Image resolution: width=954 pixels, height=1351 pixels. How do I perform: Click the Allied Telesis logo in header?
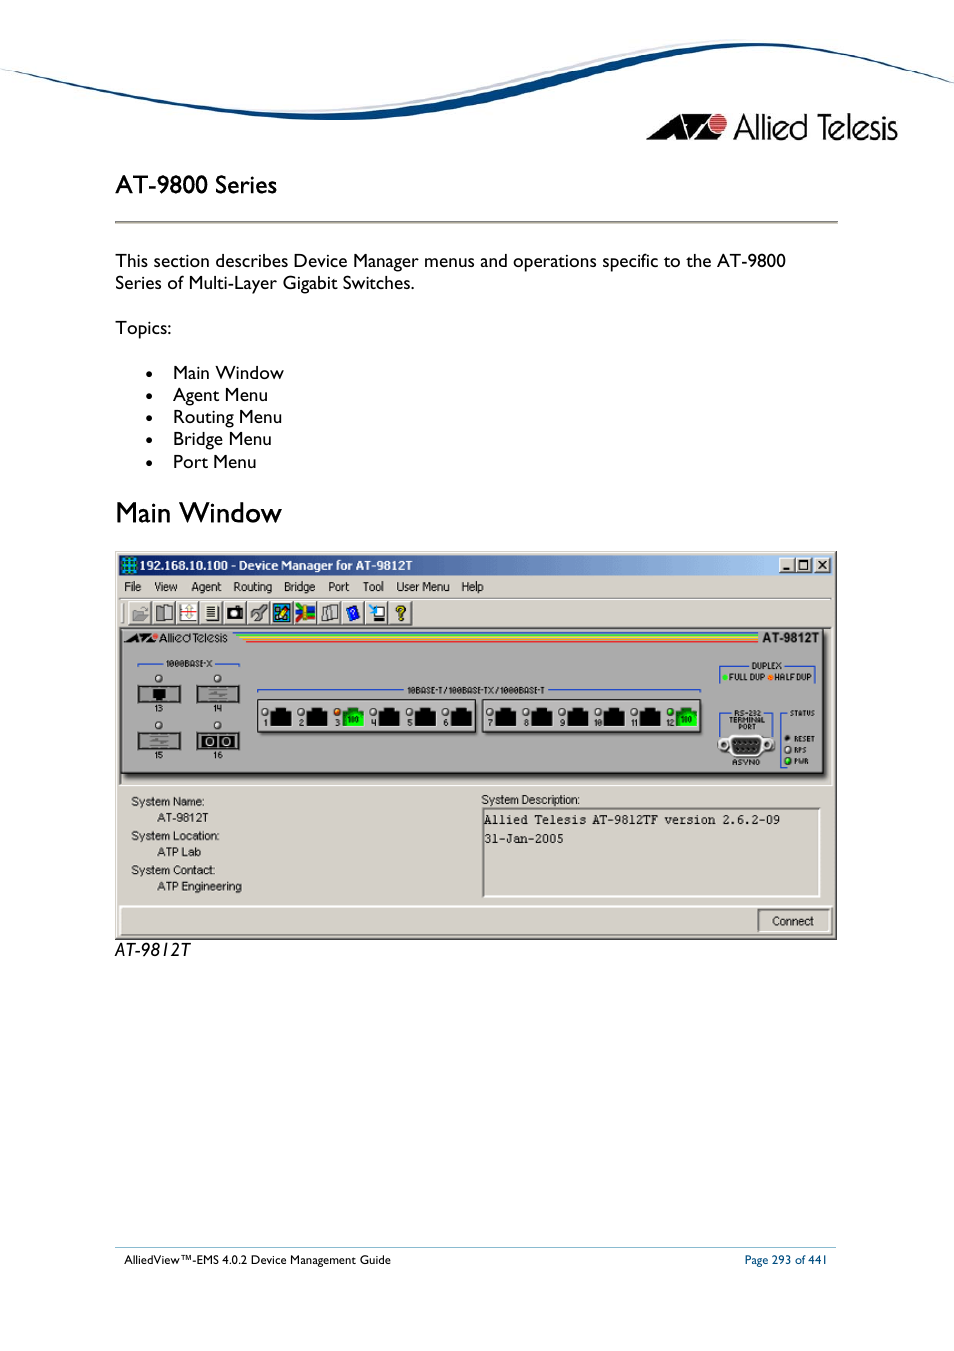[x=772, y=127]
